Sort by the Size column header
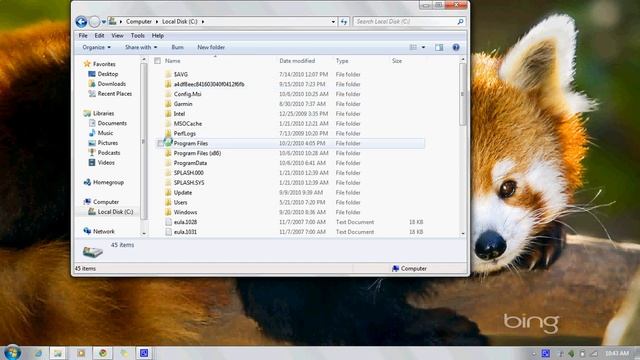Screen dimensions: 640x360 click(397, 61)
